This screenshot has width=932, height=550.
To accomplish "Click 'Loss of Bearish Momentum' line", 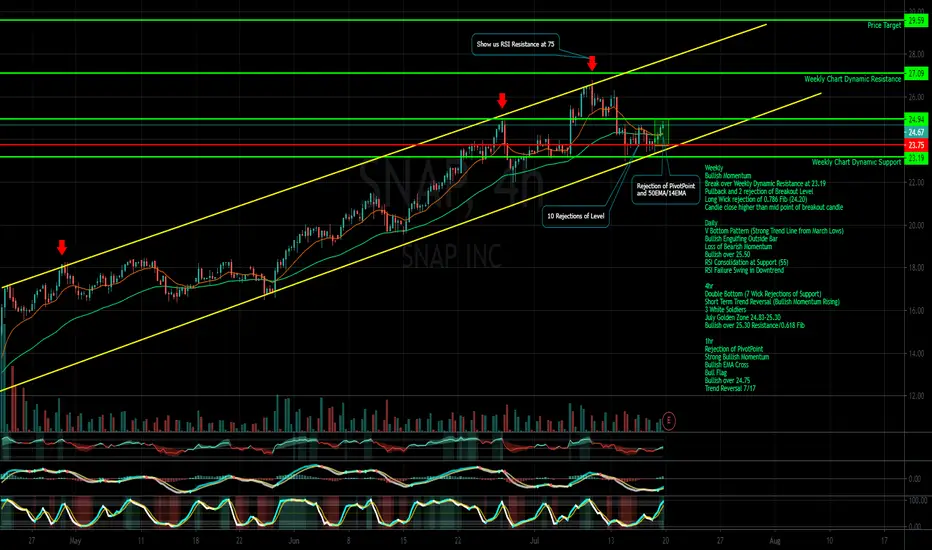I will pyautogui.click(x=738, y=246).
